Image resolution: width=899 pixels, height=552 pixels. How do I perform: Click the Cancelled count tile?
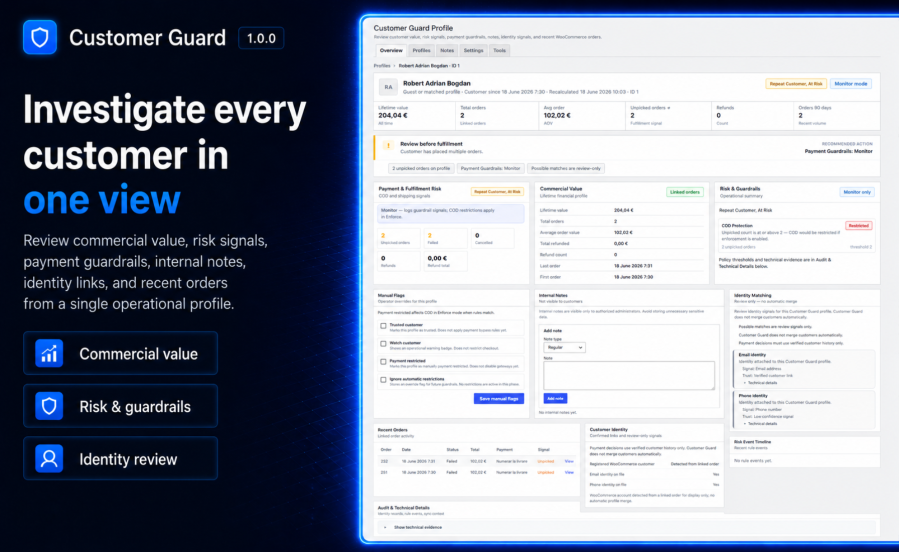pyautogui.click(x=493, y=238)
